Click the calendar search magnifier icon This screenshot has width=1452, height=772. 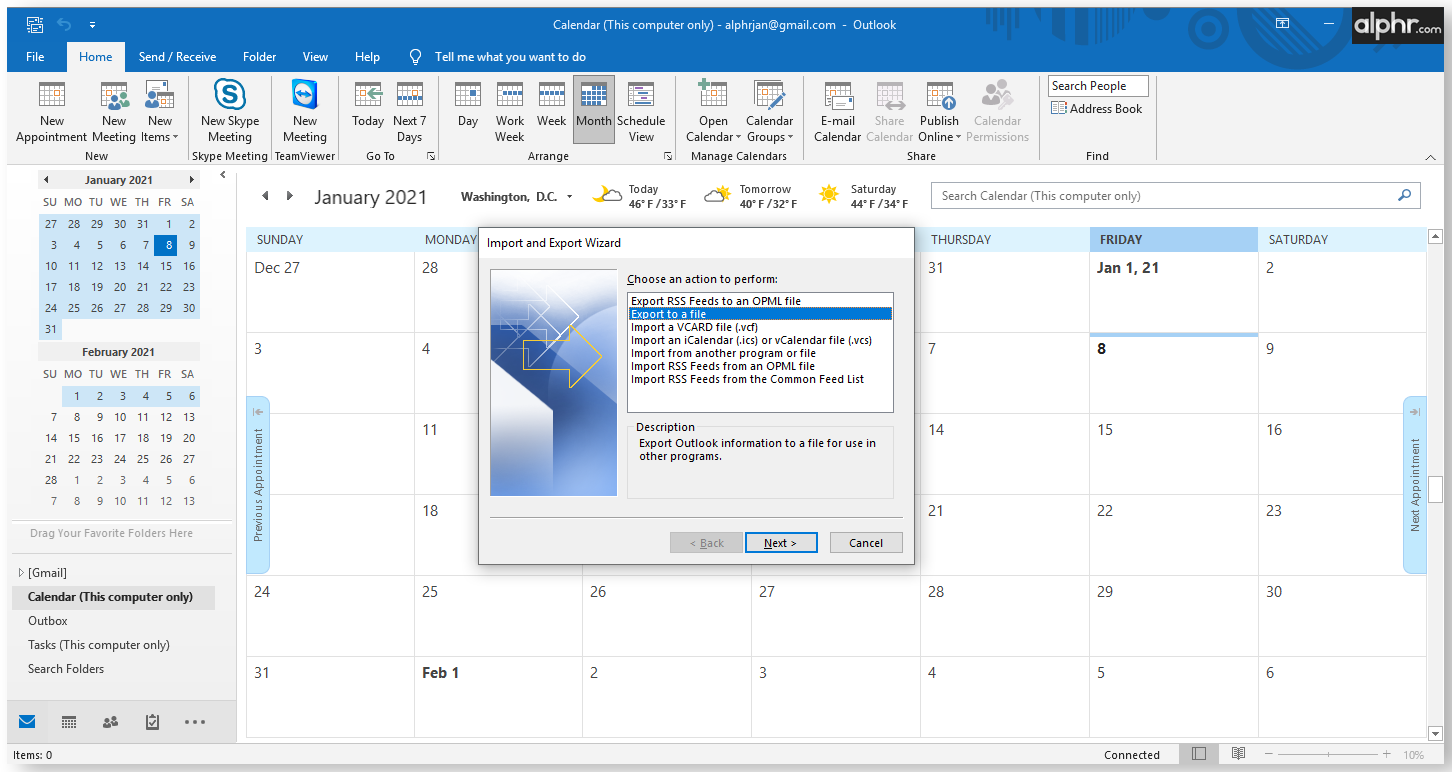[1405, 196]
